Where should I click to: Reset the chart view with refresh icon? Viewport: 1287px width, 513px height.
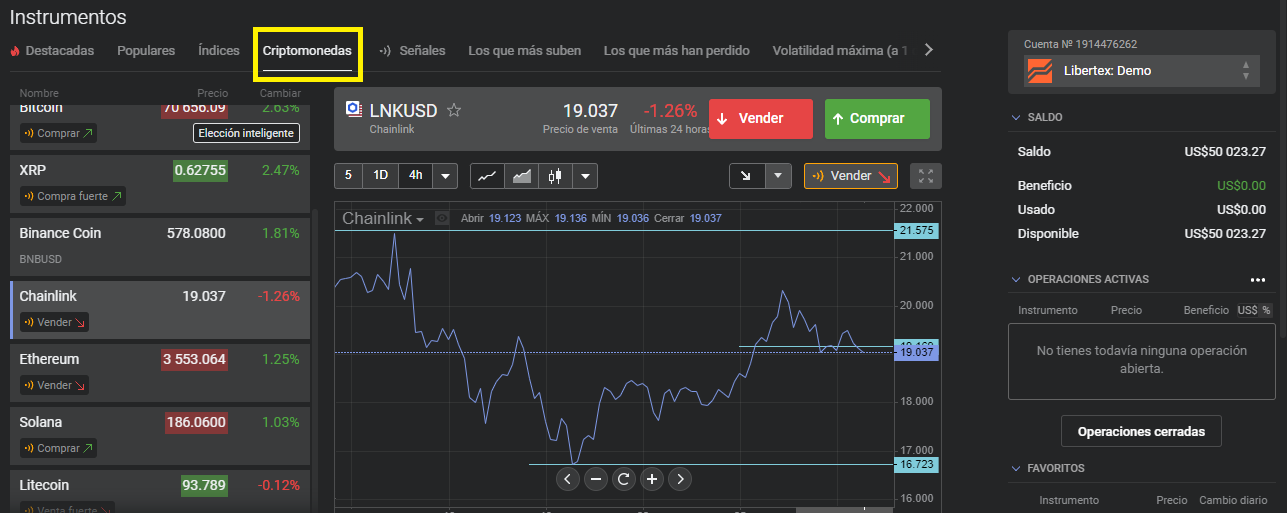coord(624,479)
